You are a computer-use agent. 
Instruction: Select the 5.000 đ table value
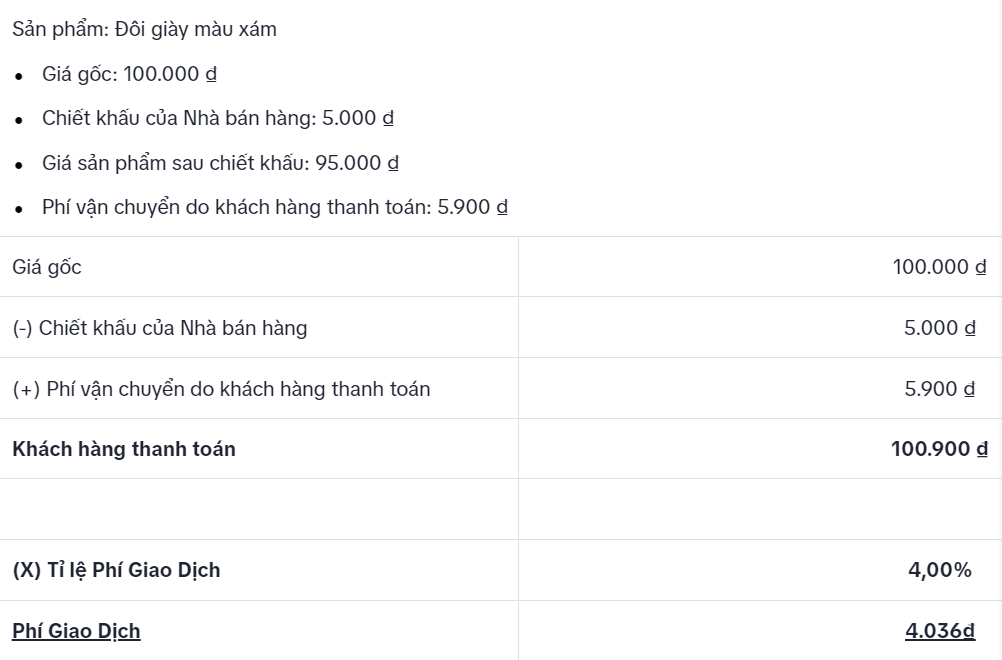click(x=939, y=328)
